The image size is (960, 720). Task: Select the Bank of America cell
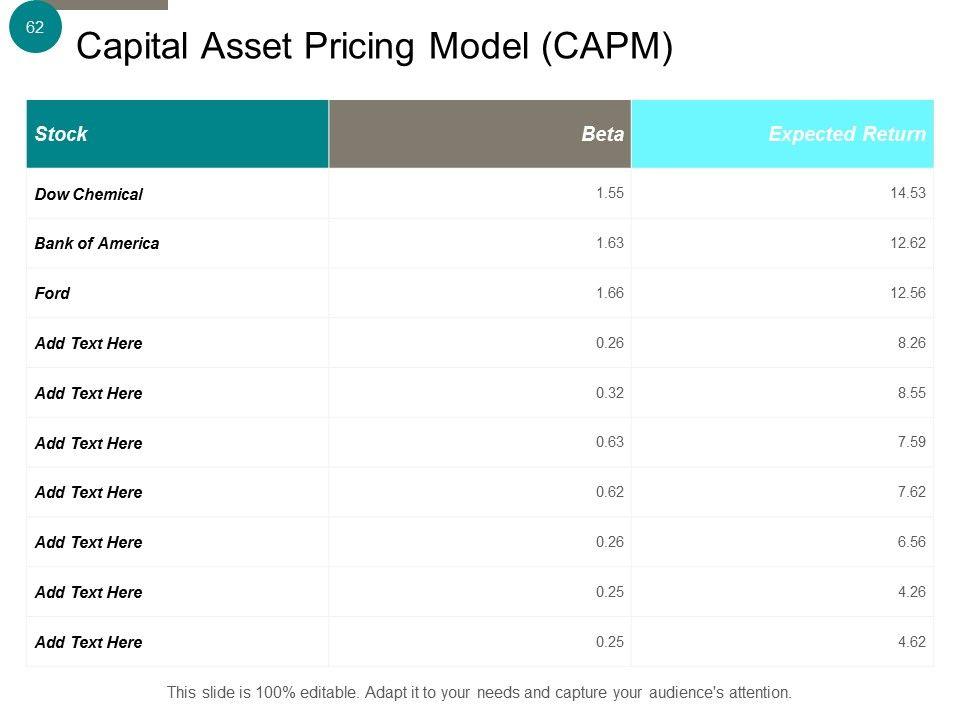pyautogui.click(x=97, y=243)
